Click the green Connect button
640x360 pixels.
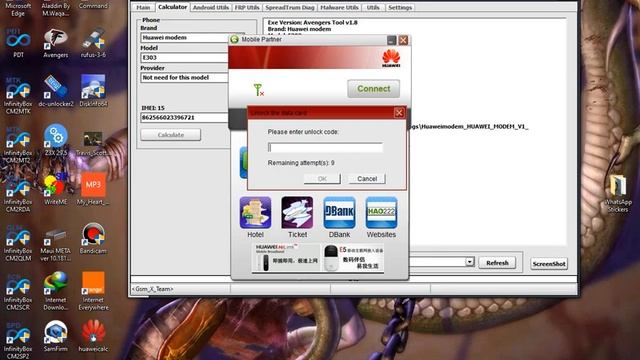point(373,89)
